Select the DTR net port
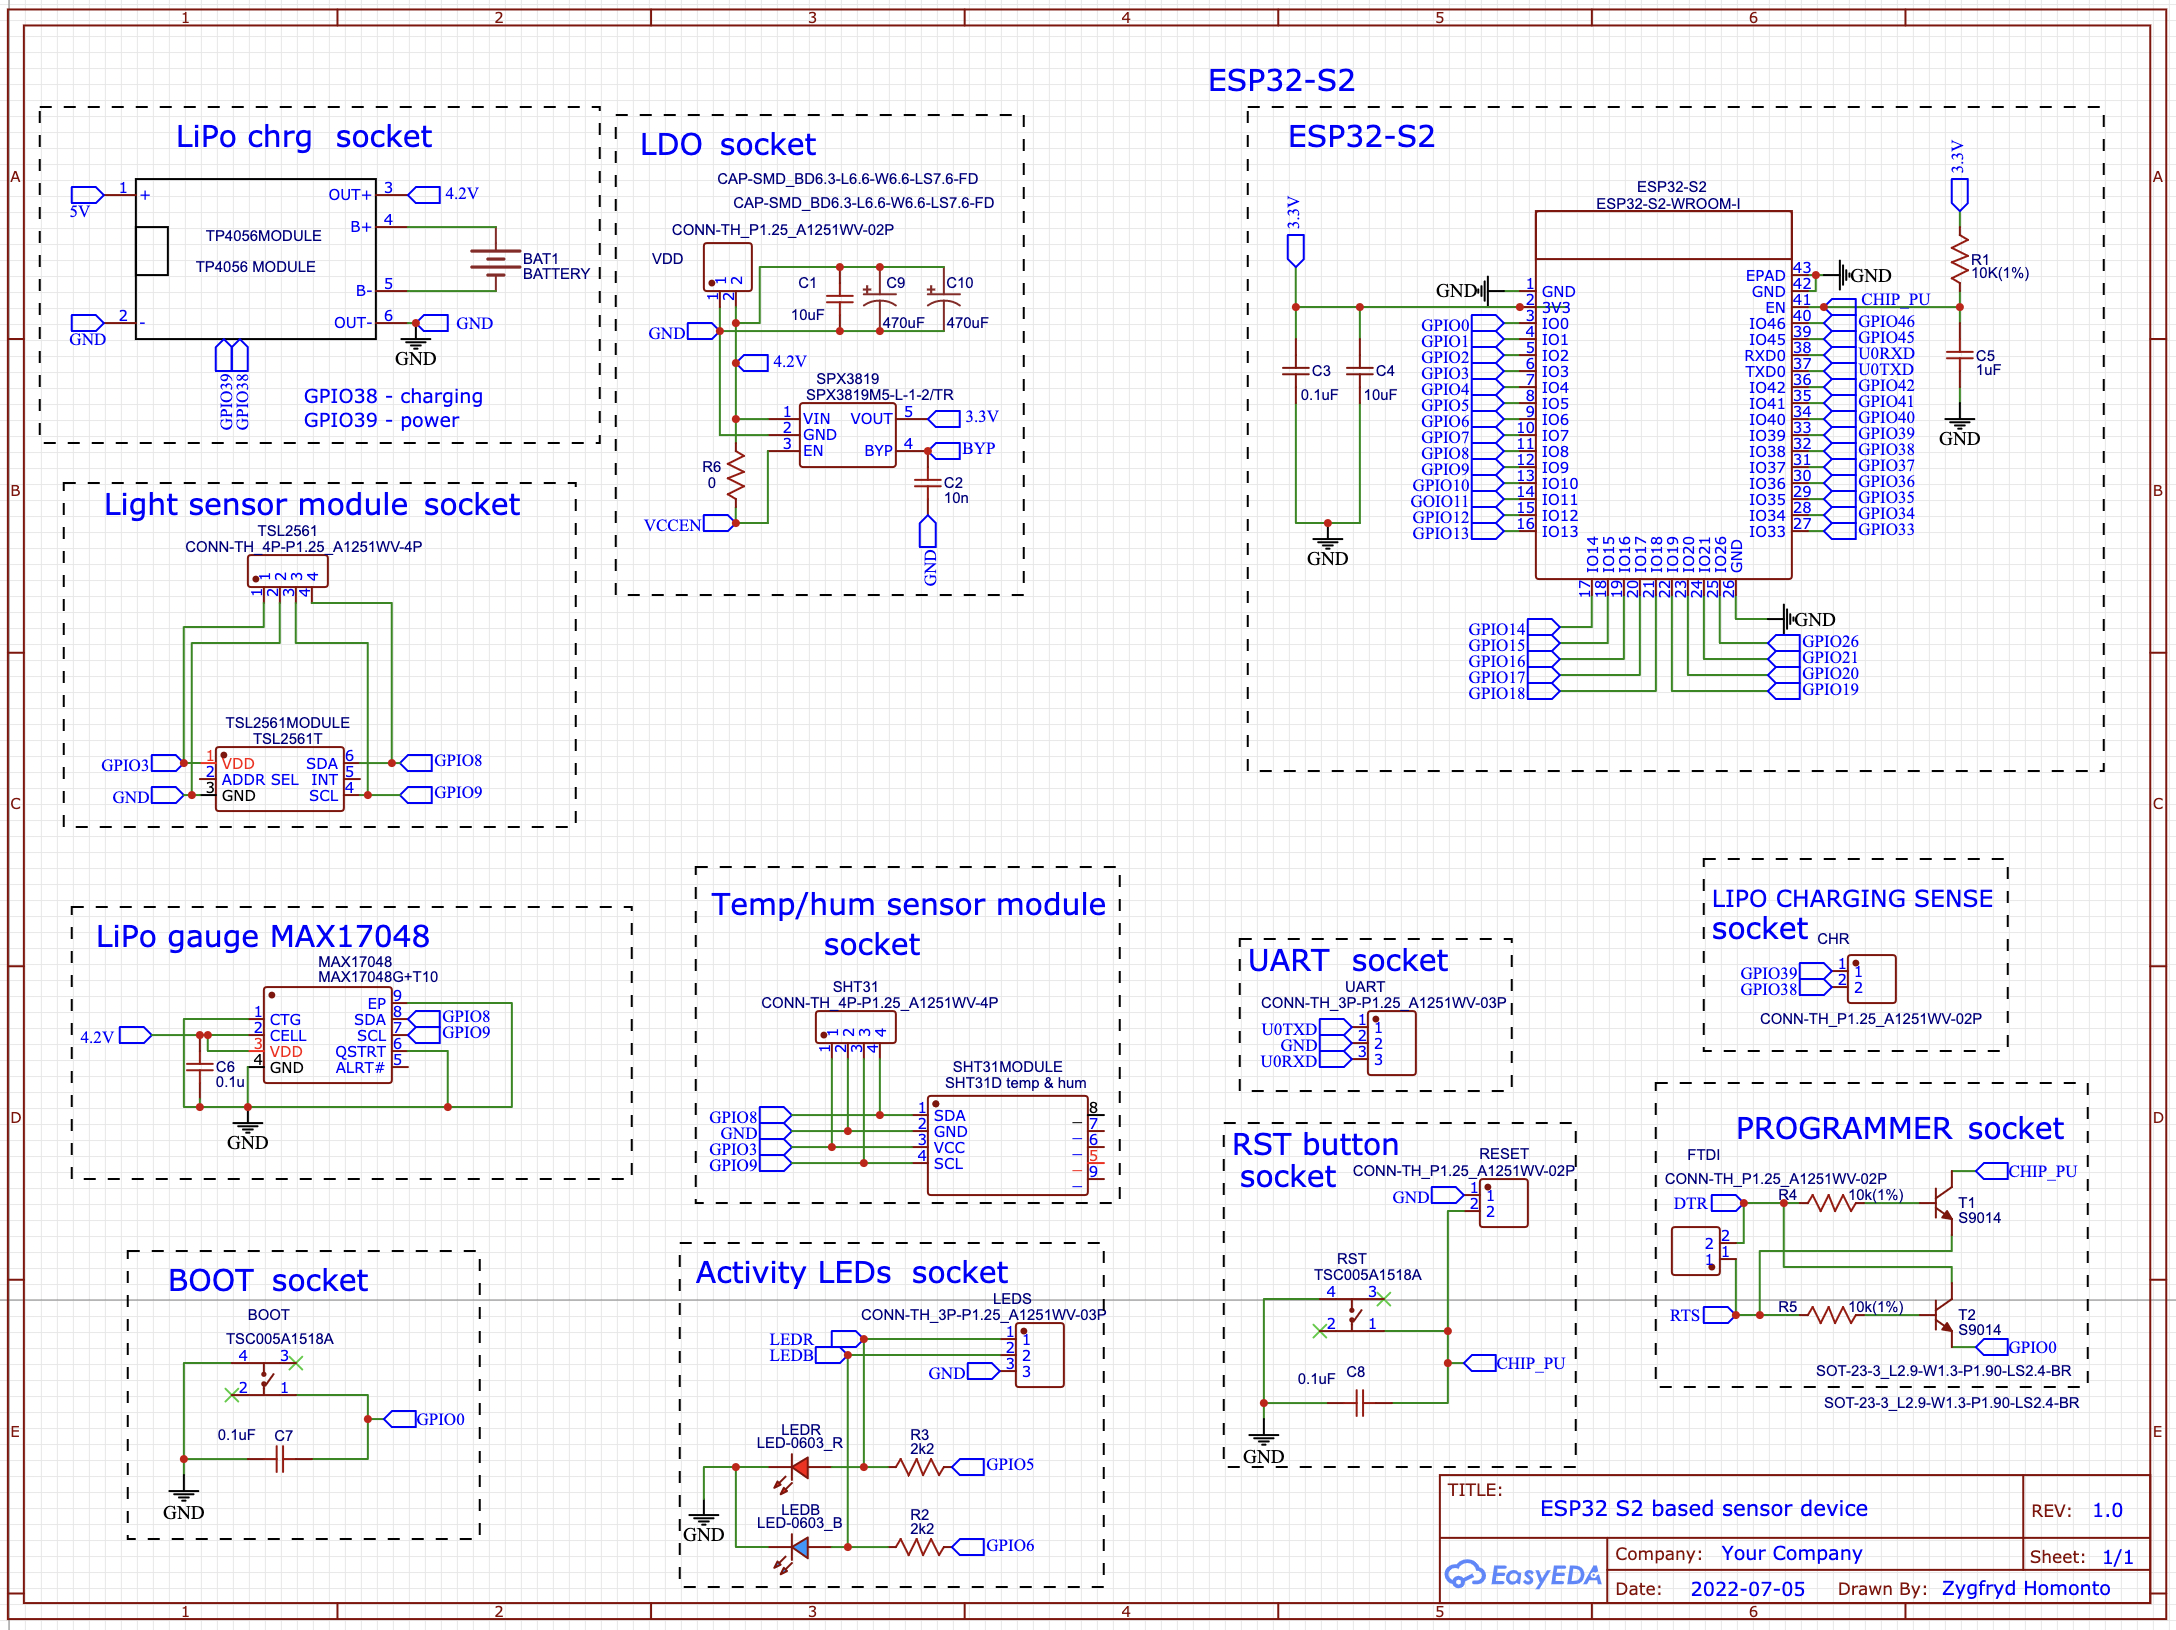Viewport: 2176px width, 1630px height. [x=1726, y=1203]
